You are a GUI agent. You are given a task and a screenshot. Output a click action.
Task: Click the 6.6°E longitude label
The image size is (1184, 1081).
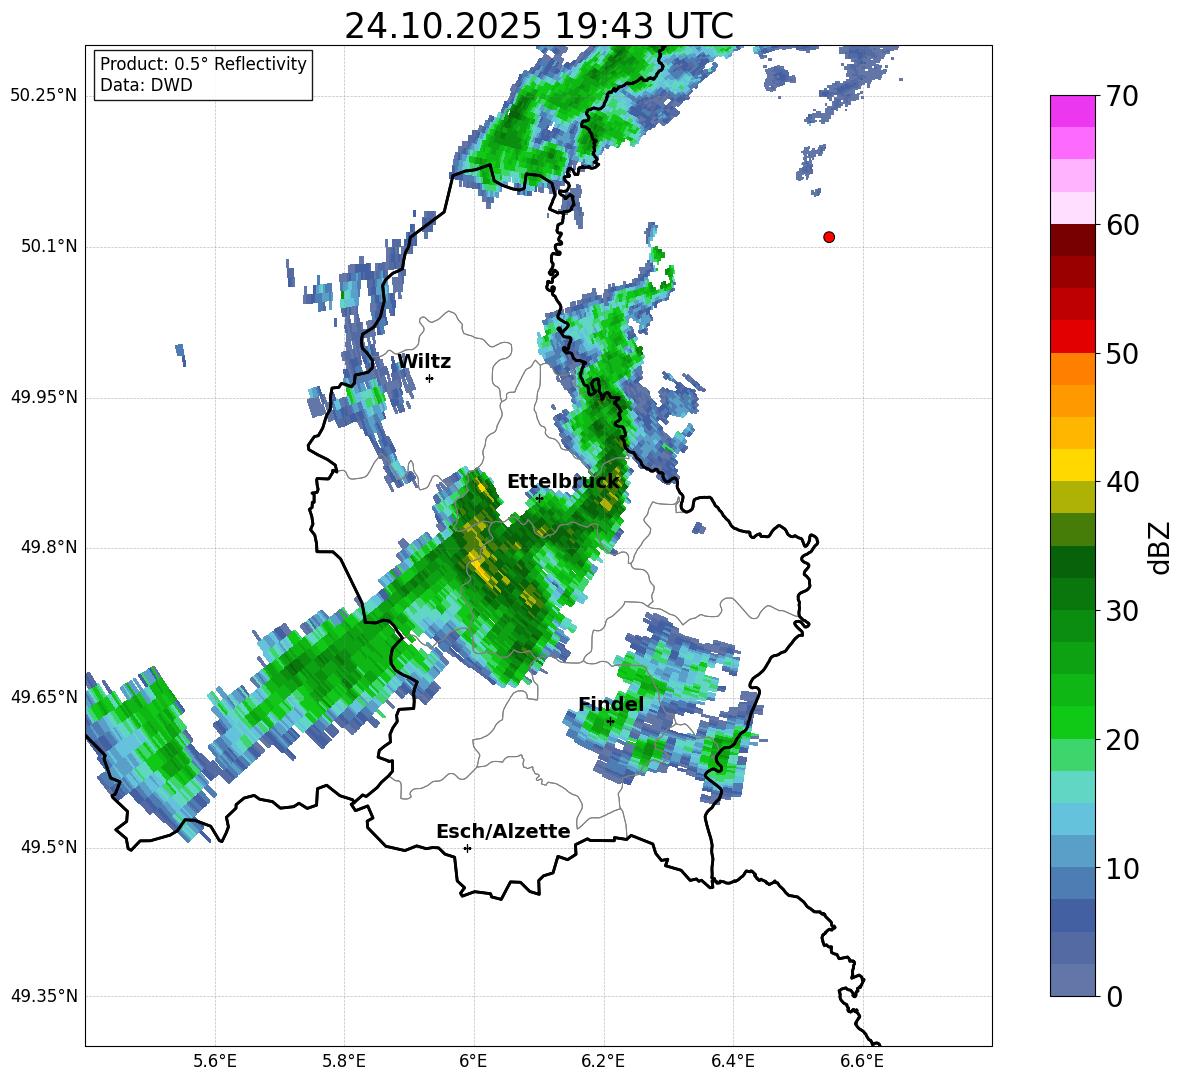(x=862, y=1061)
